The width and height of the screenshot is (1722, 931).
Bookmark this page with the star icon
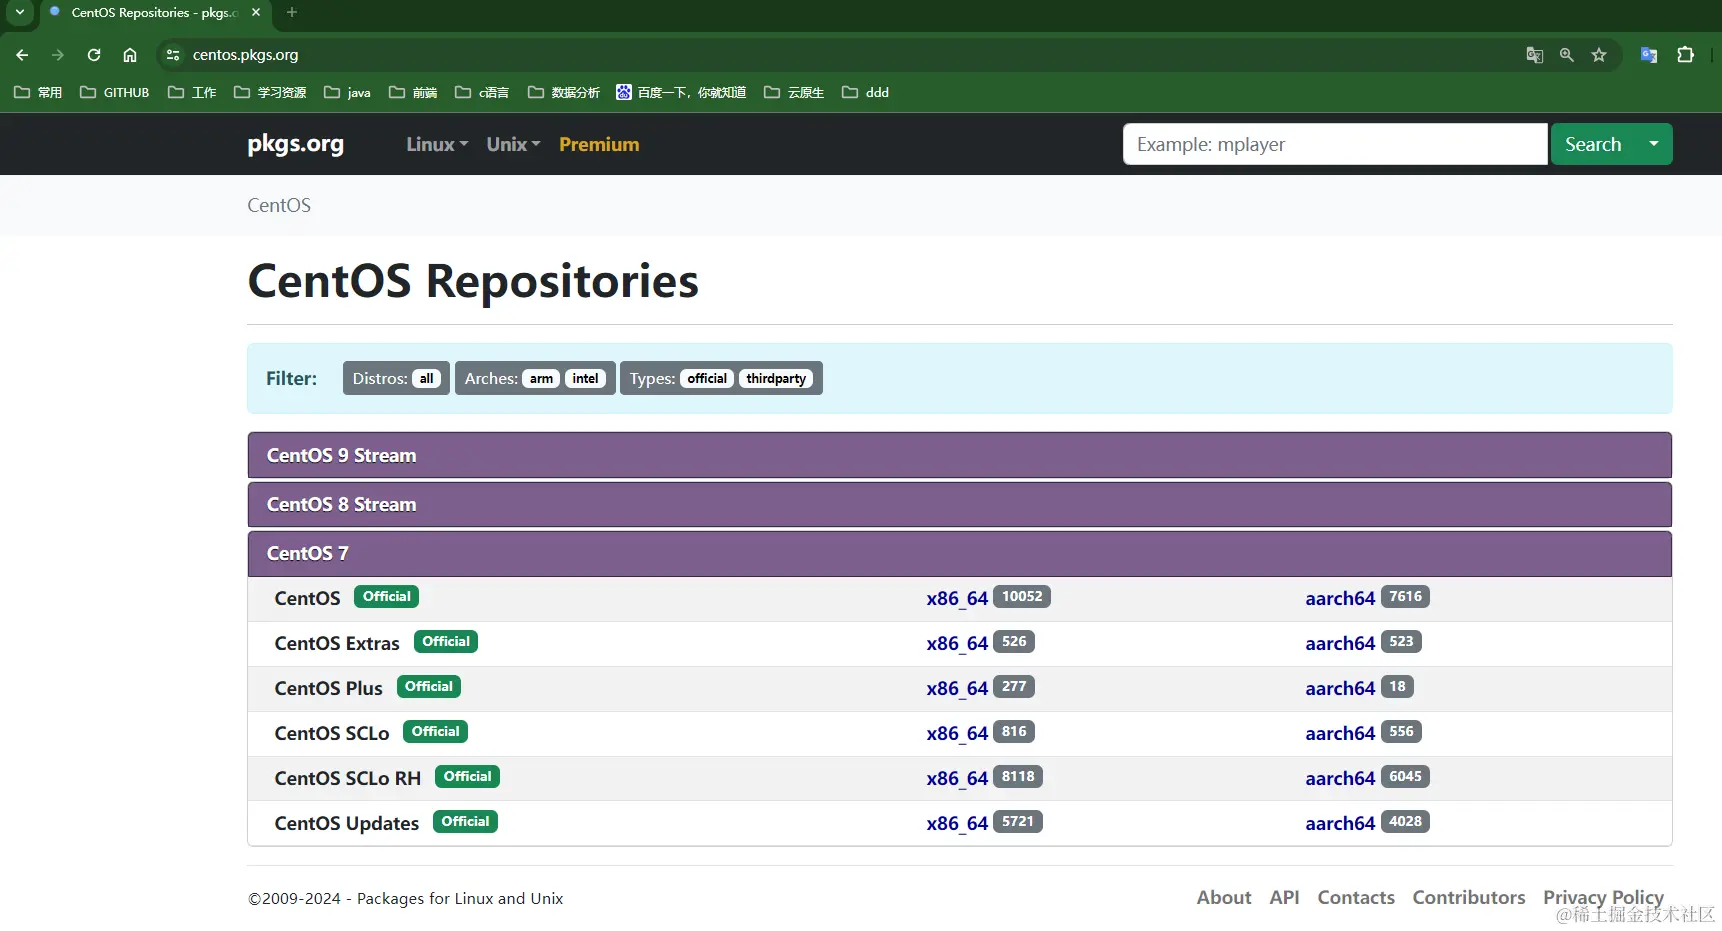click(1599, 55)
